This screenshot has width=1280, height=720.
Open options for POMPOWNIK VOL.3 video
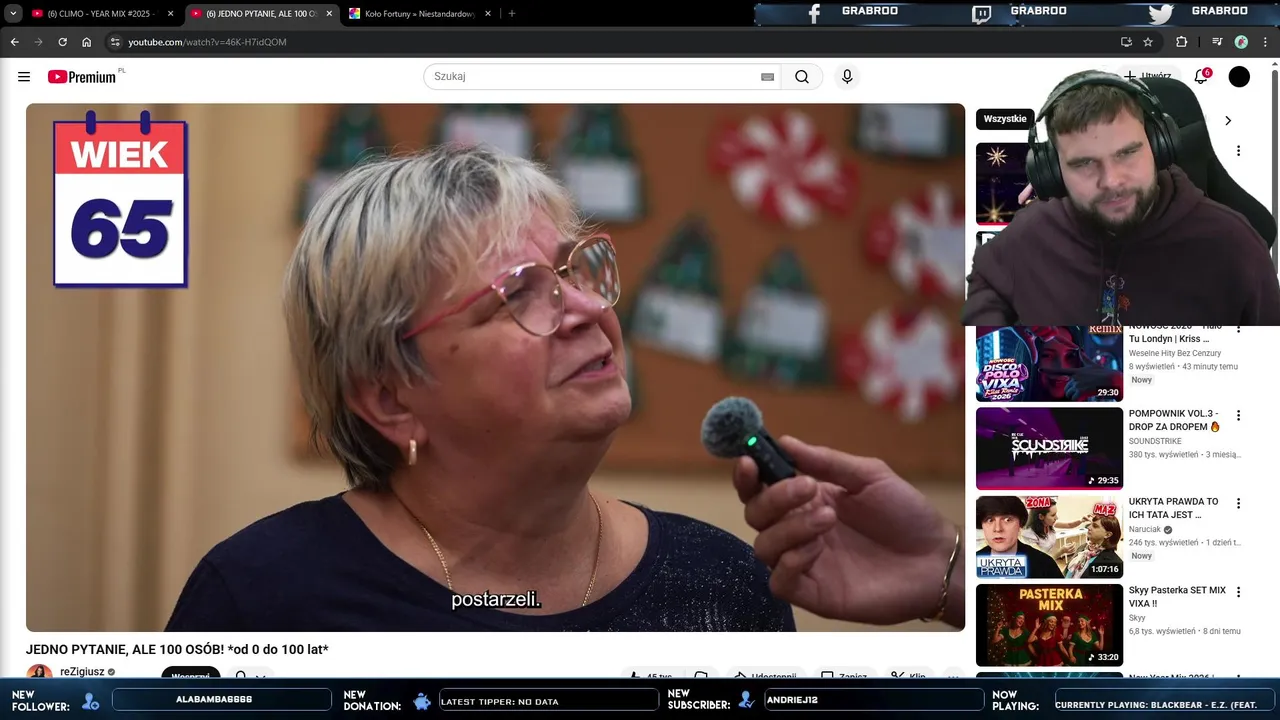[1238, 415]
